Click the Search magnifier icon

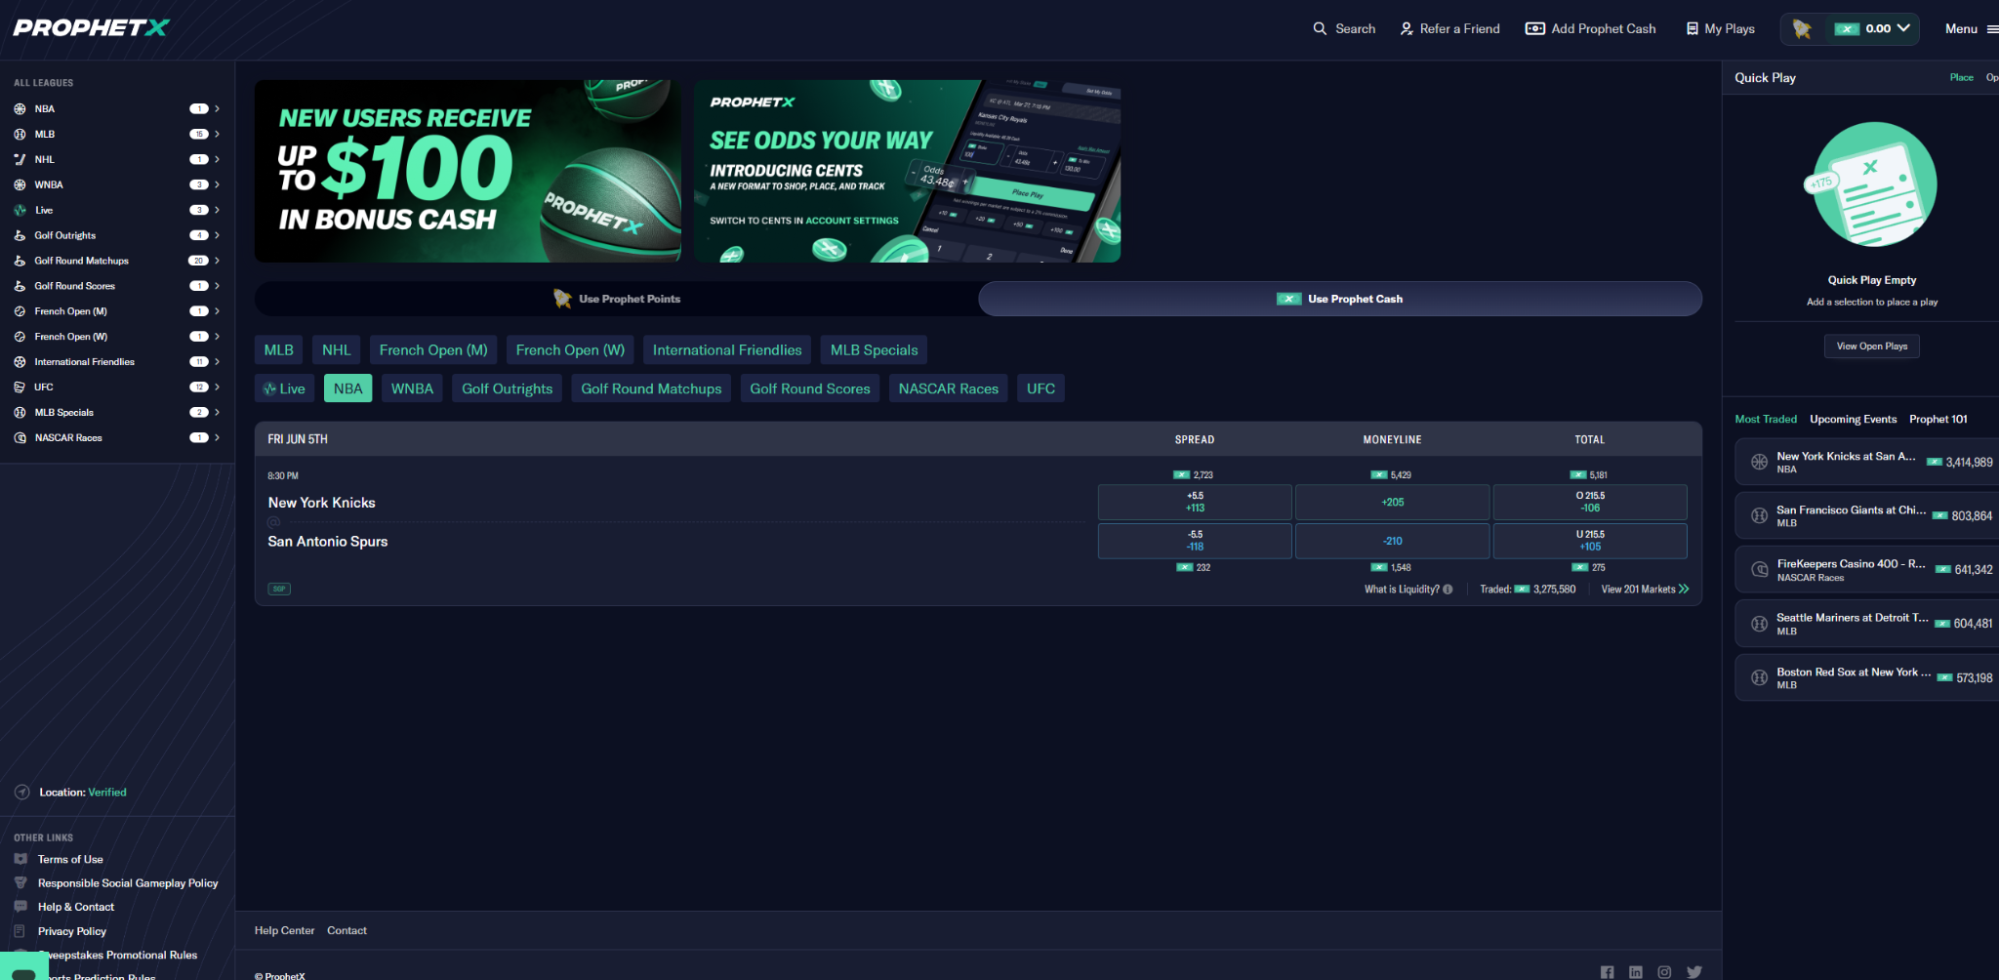click(x=1320, y=29)
